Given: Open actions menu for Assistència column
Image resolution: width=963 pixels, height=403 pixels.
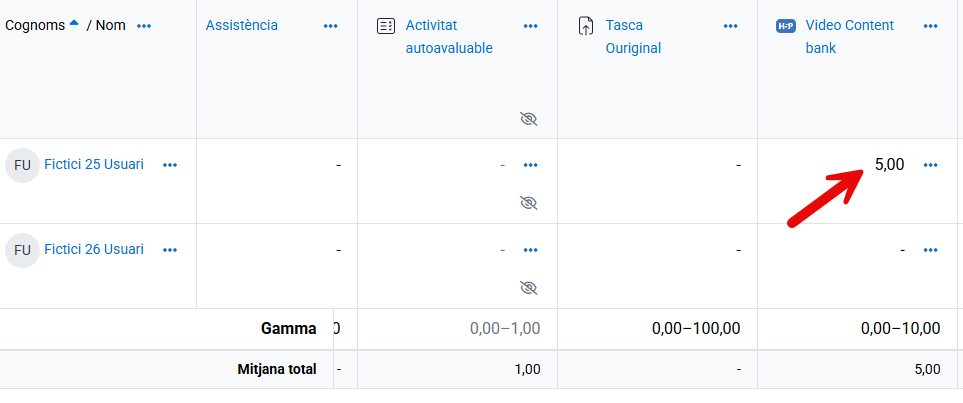Looking at the screenshot, I should (x=331, y=26).
